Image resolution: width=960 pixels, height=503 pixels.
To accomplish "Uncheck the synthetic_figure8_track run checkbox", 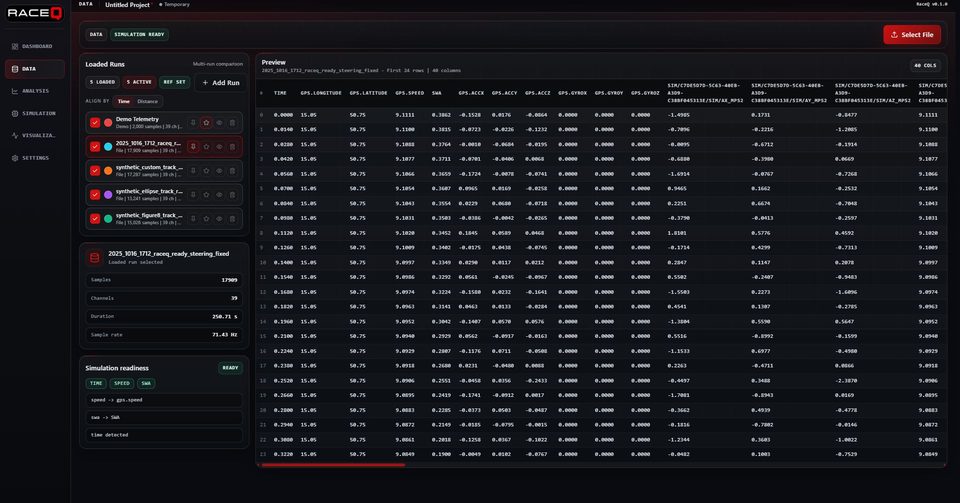I will pyautogui.click(x=95, y=218).
